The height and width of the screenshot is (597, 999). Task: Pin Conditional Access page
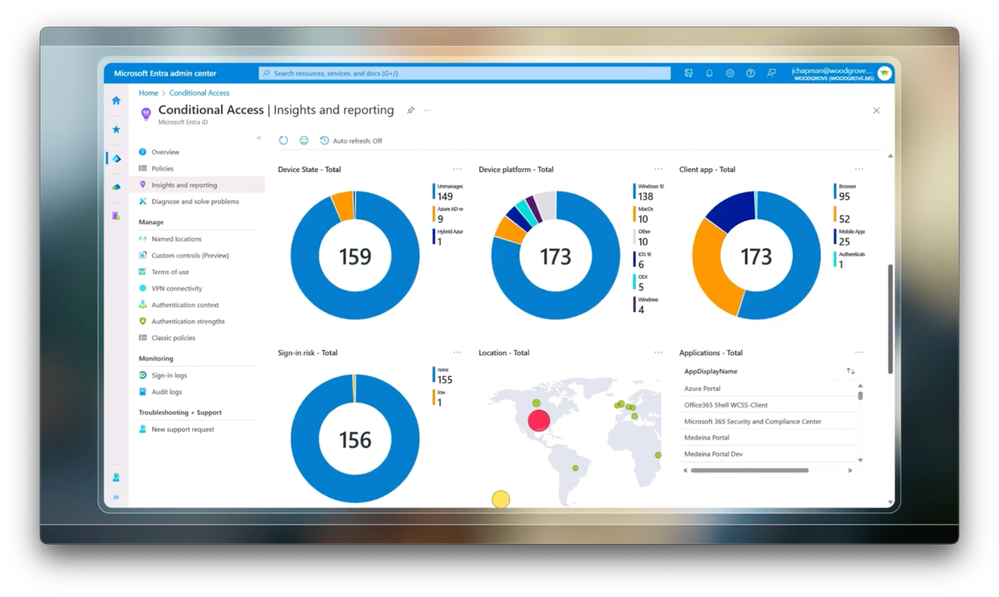[x=411, y=110]
